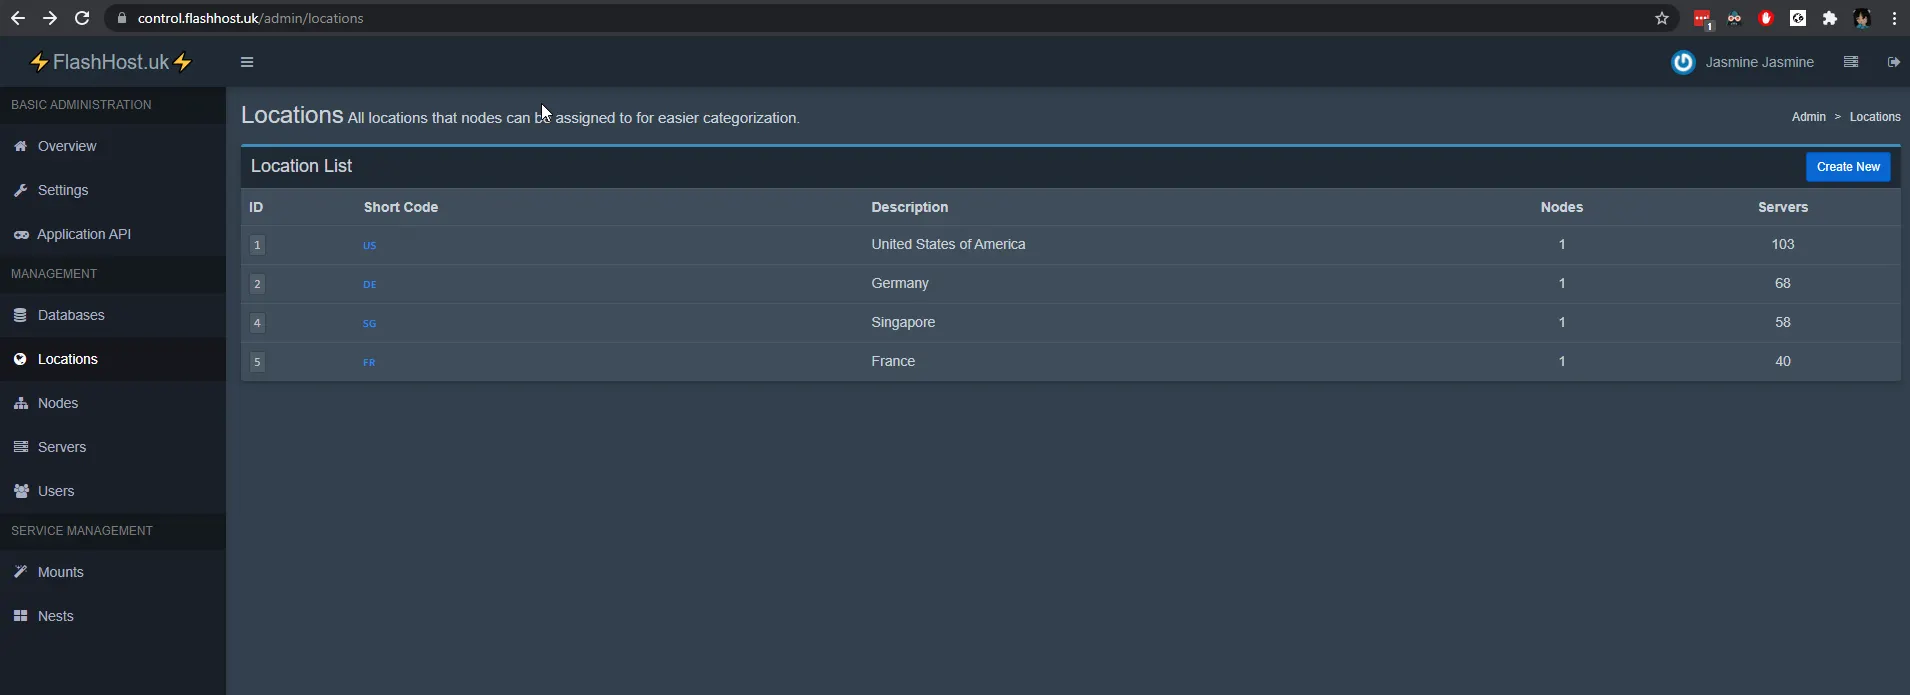1910x695 pixels.
Task: Click the Nodes sitemap icon
Action: (x=20, y=403)
